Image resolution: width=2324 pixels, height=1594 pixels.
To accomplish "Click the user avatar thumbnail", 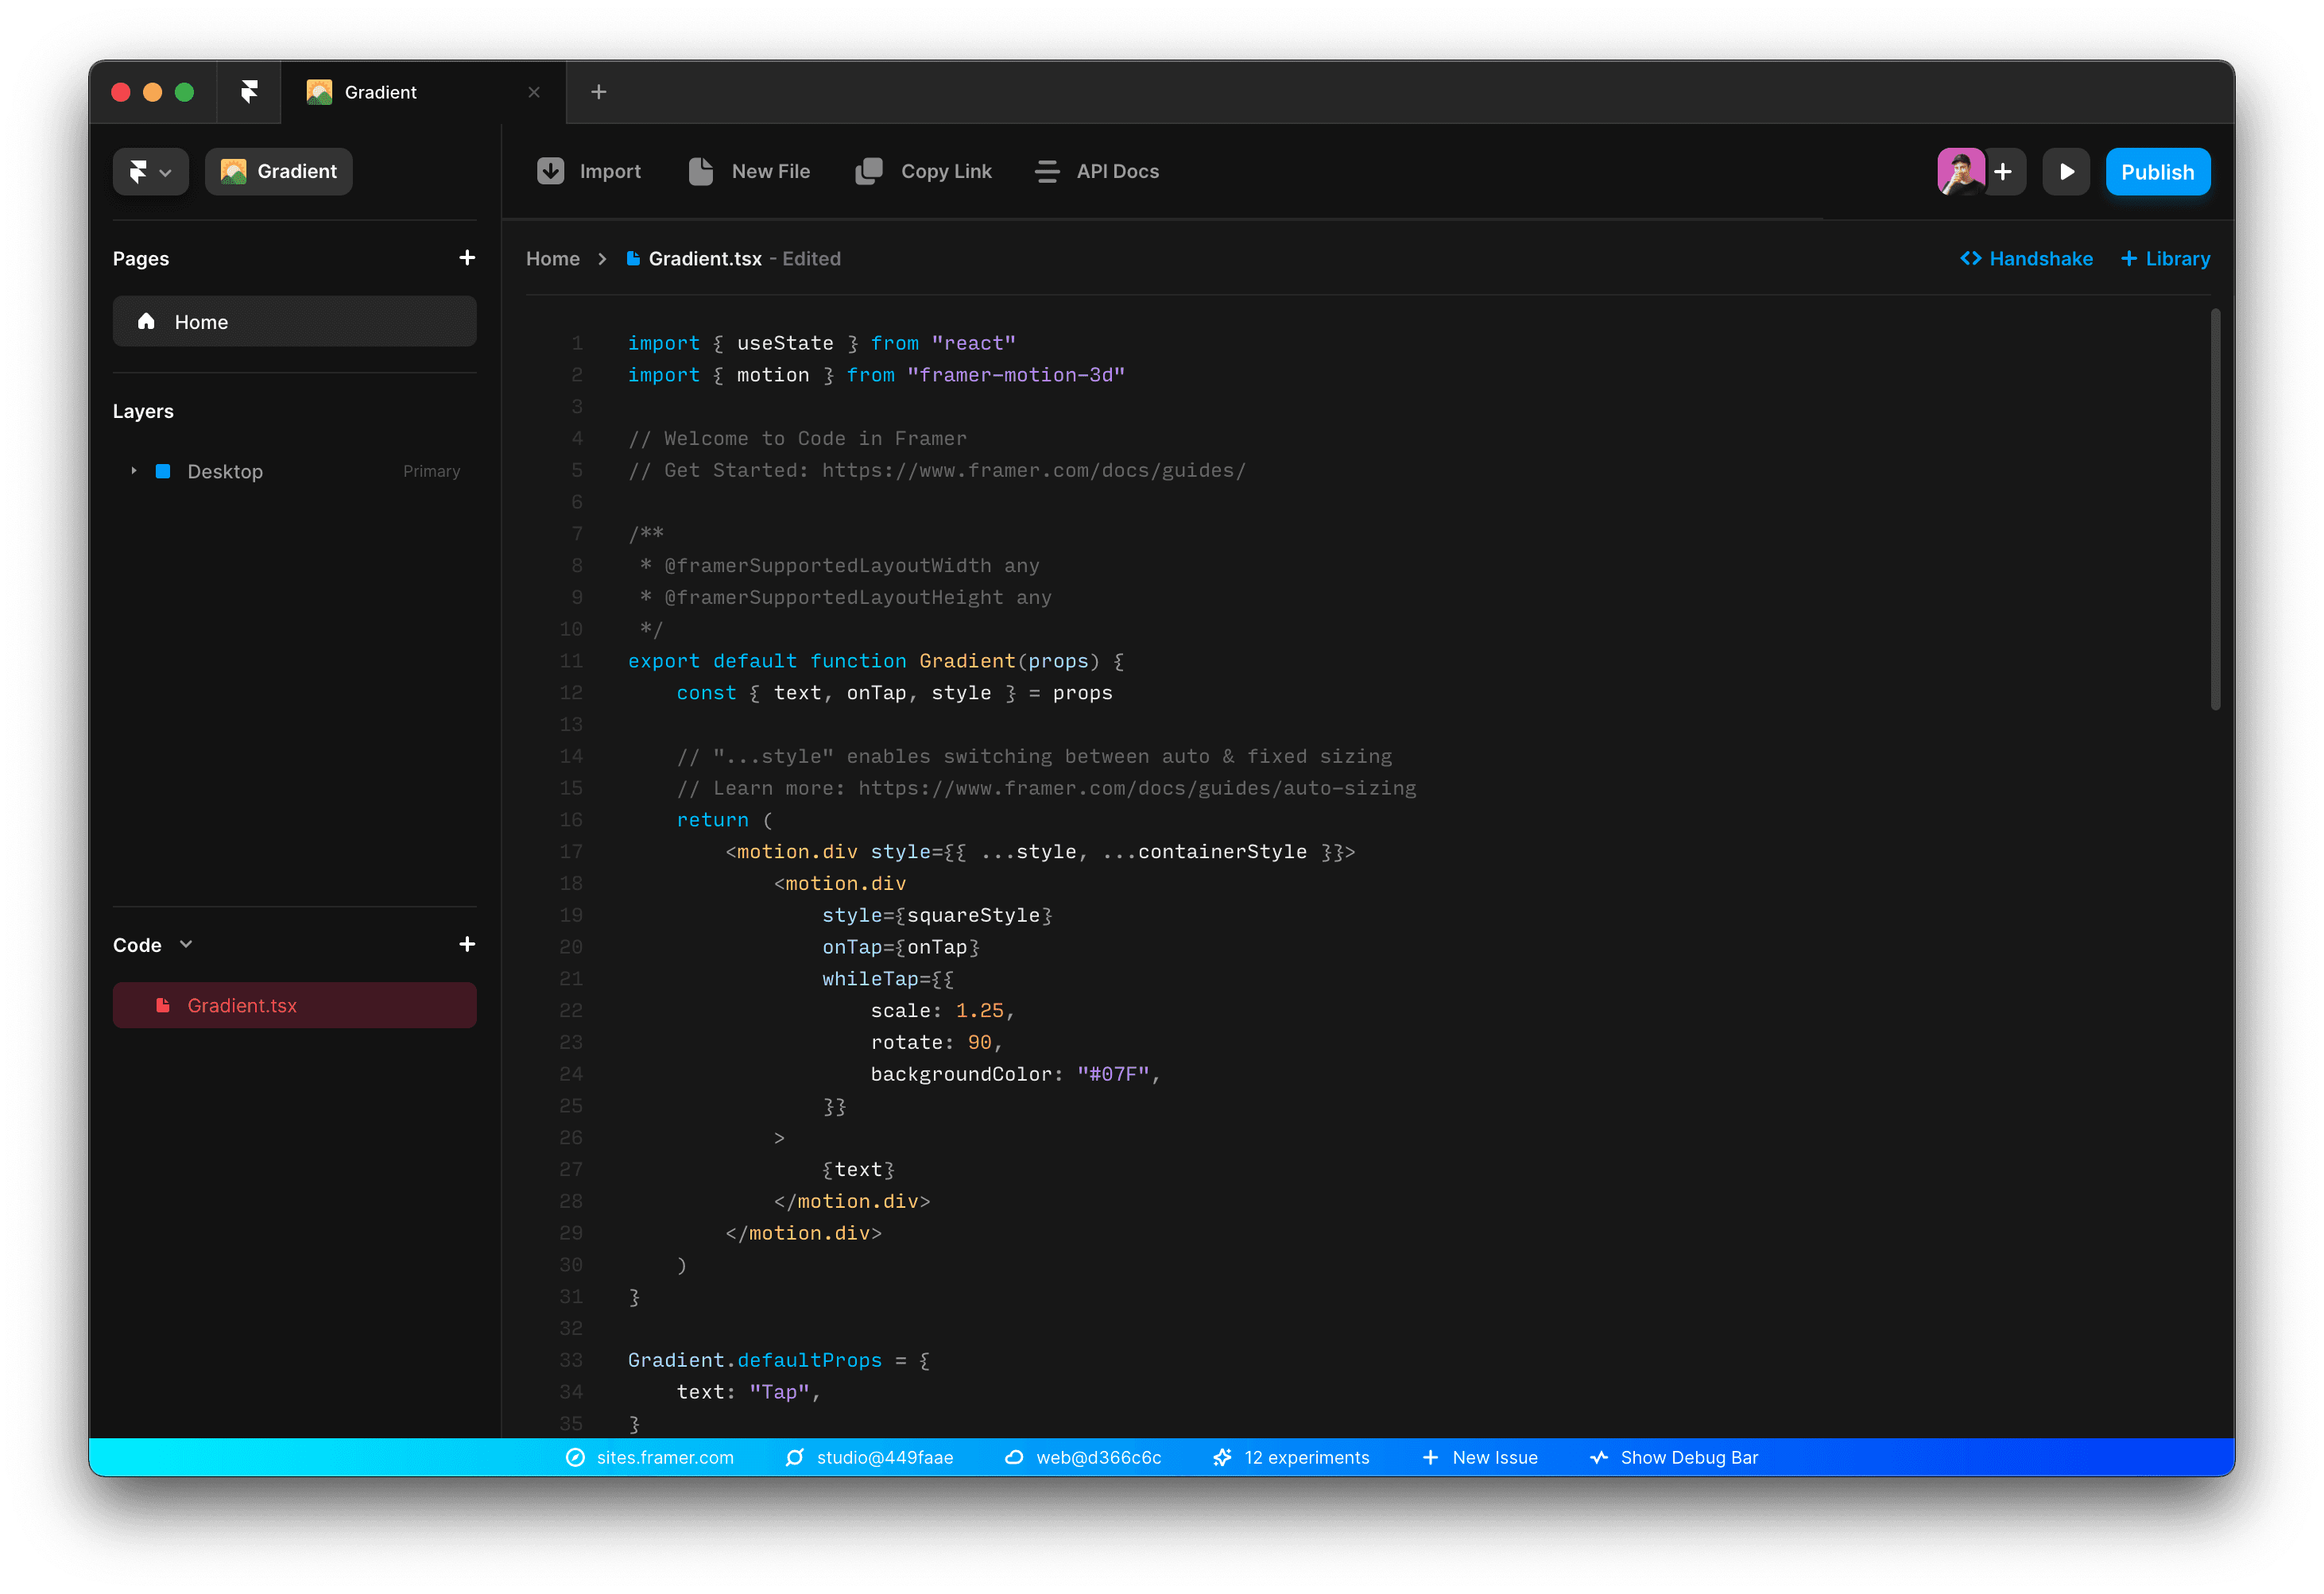I will click(1960, 172).
